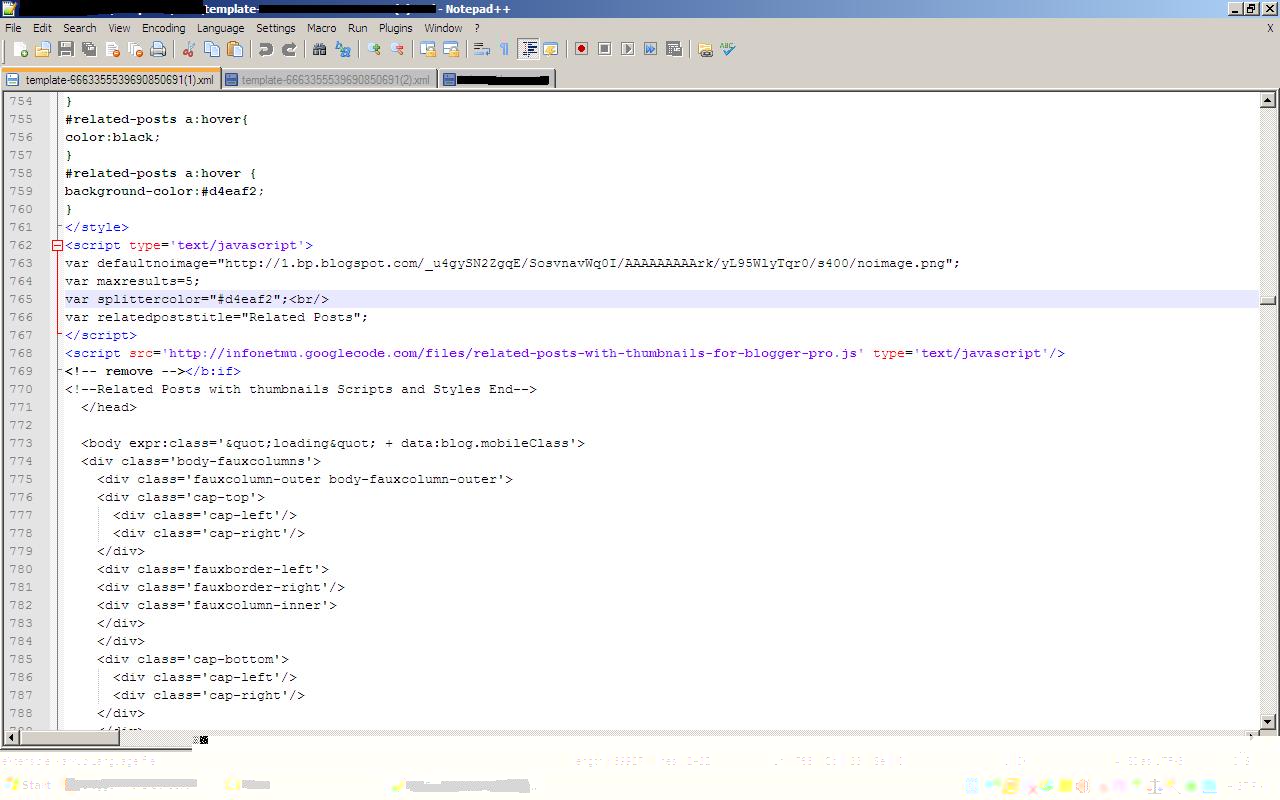Click the Copy toolbar icon
The width and height of the screenshot is (1280, 800).
point(212,49)
